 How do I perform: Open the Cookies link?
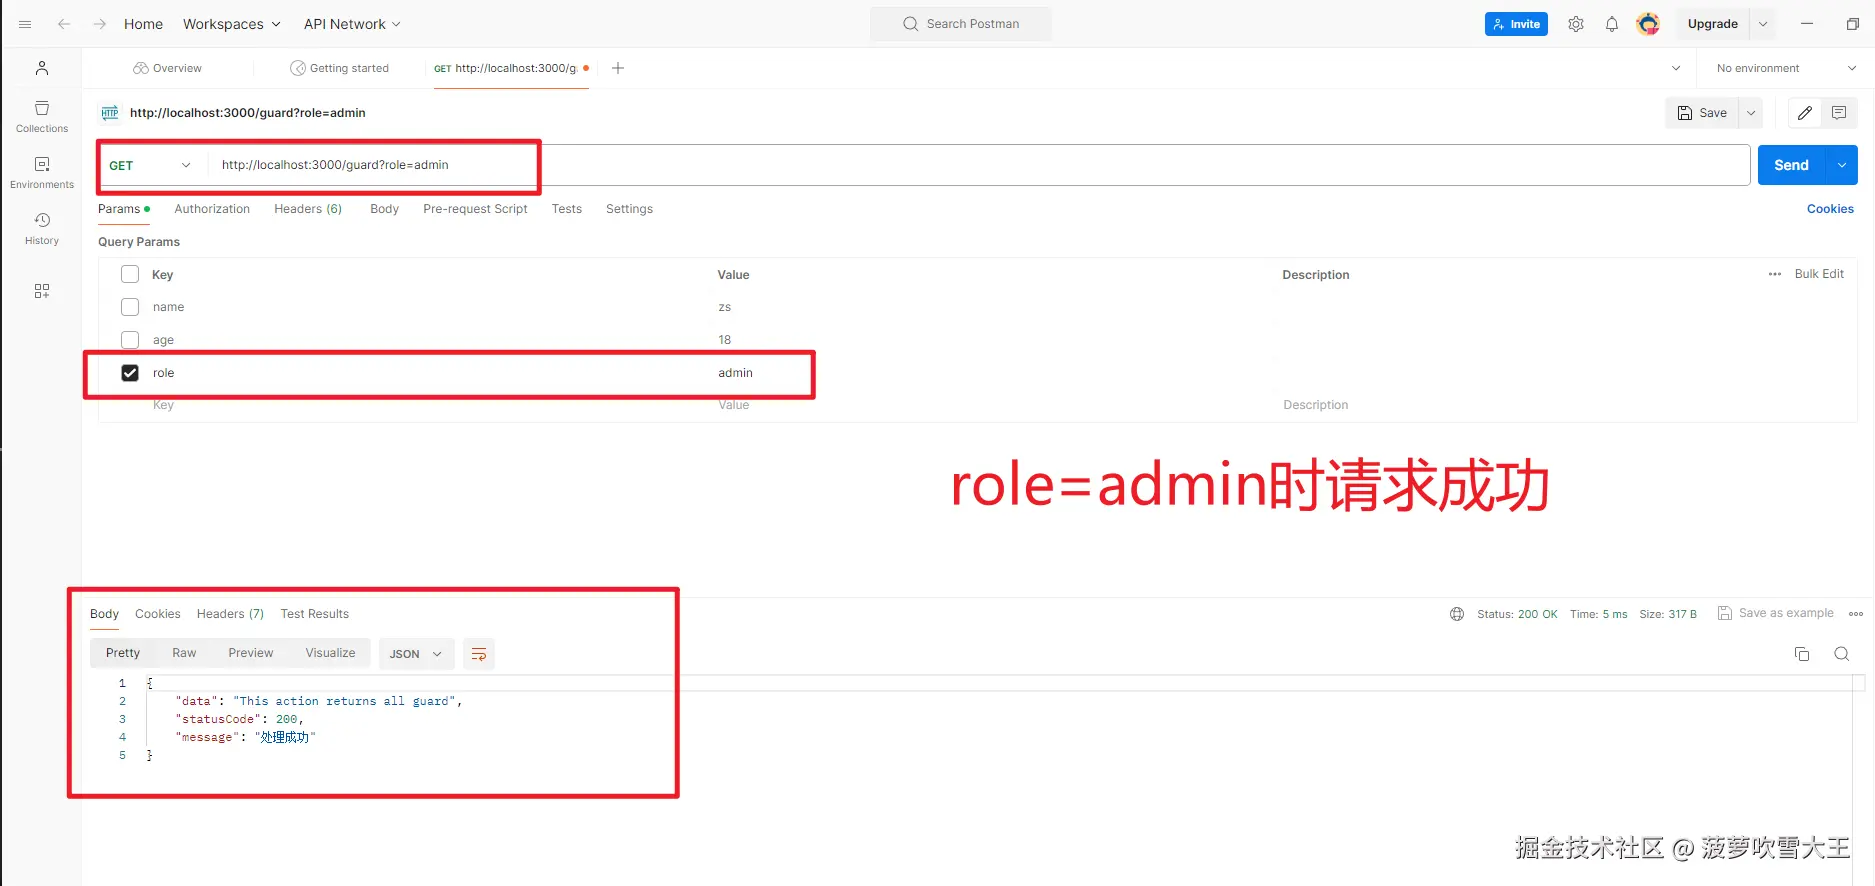point(1830,209)
